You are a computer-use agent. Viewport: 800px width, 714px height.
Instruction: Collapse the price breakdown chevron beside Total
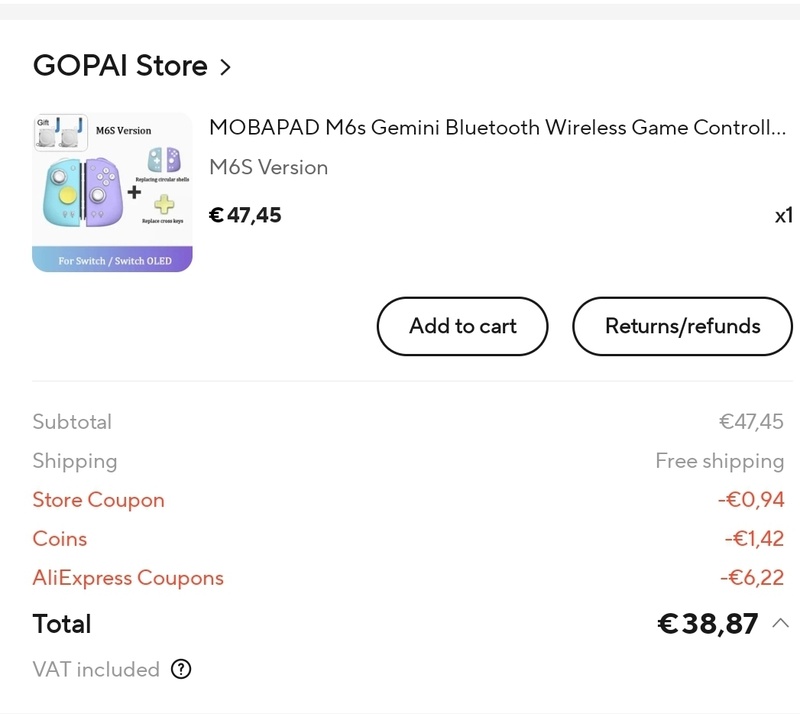pos(781,624)
